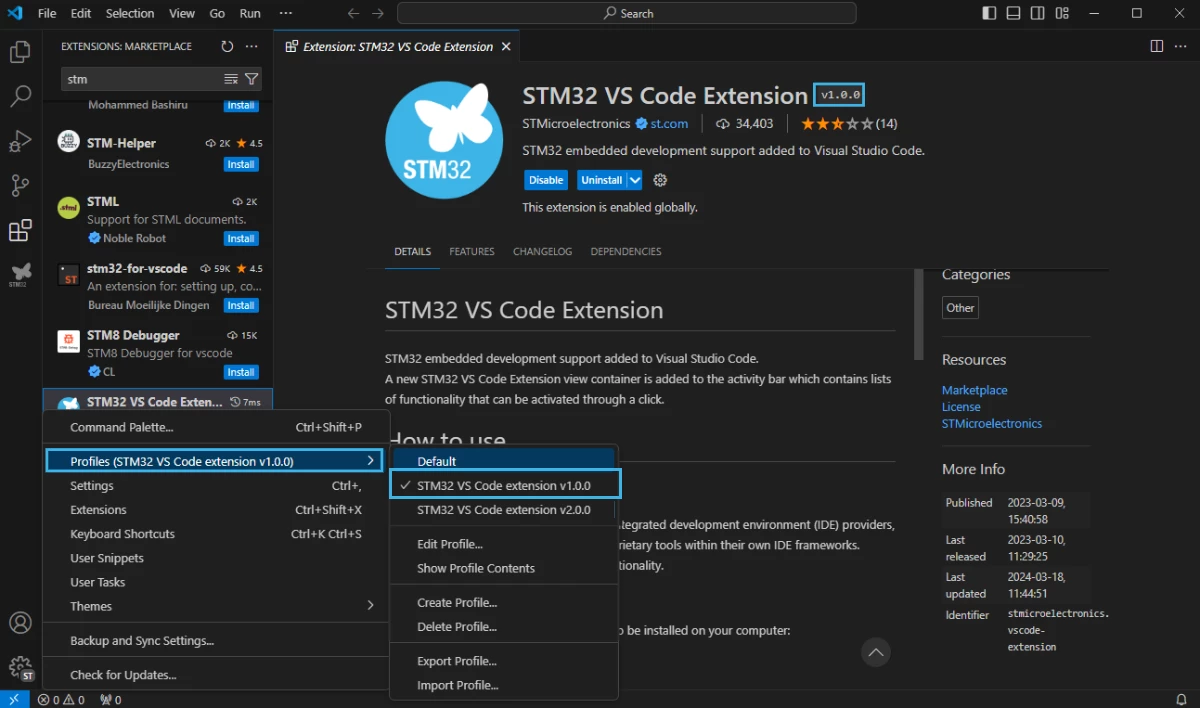Open Run and Debug view
The image size is (1200, 708).
[x=20, y=141]
